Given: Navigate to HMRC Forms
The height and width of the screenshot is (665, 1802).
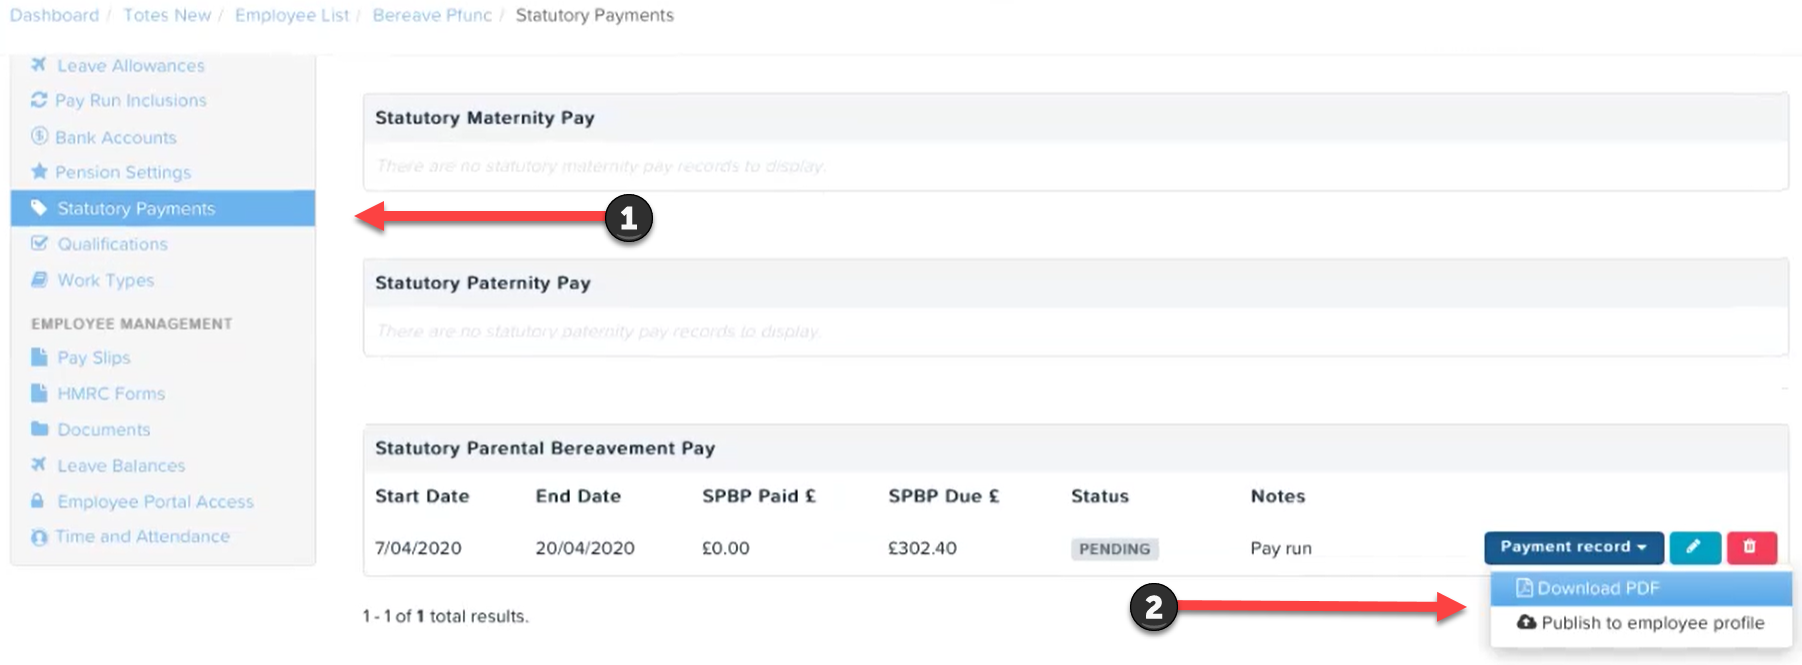Looking at the screenshot, I should point(111,393).
